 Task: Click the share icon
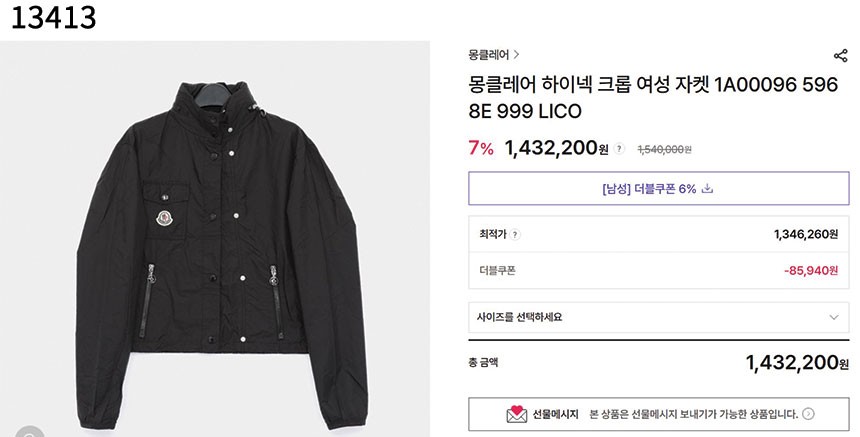(x=840, y=56)
